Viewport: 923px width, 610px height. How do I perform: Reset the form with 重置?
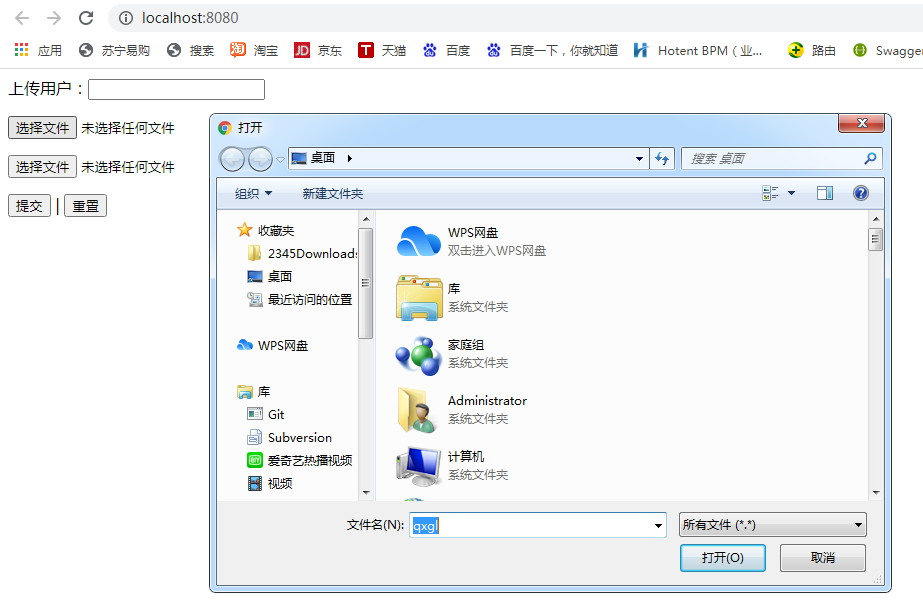85,206
